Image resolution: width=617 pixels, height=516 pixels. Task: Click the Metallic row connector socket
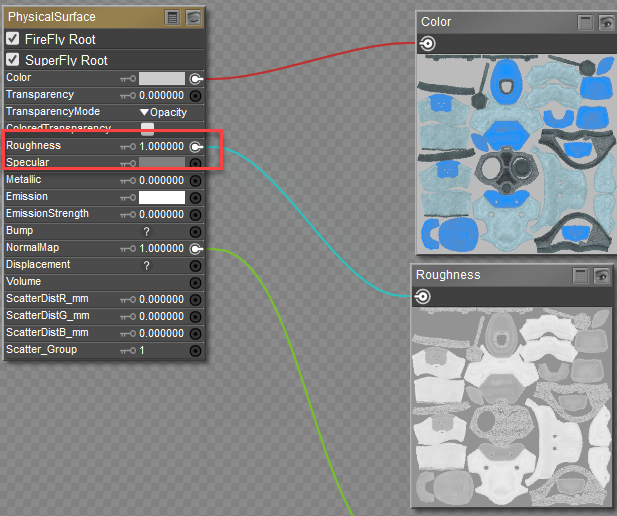click(195, 181)
